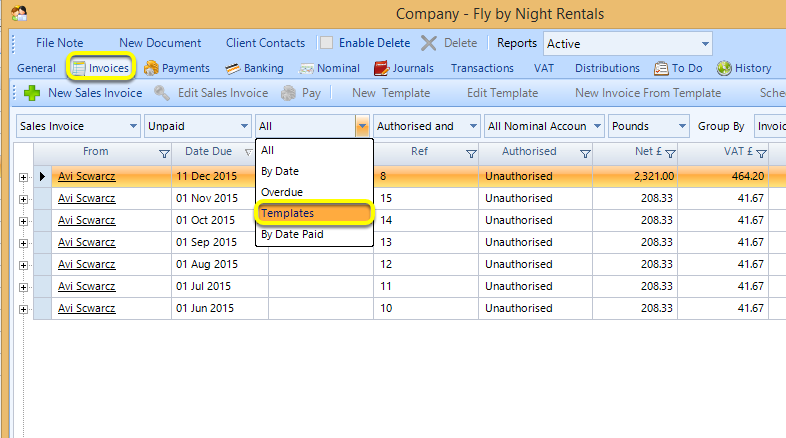Click the application icon in title bar
The height and width of the screenshot is (438, 786).
[x=19, y=14]
